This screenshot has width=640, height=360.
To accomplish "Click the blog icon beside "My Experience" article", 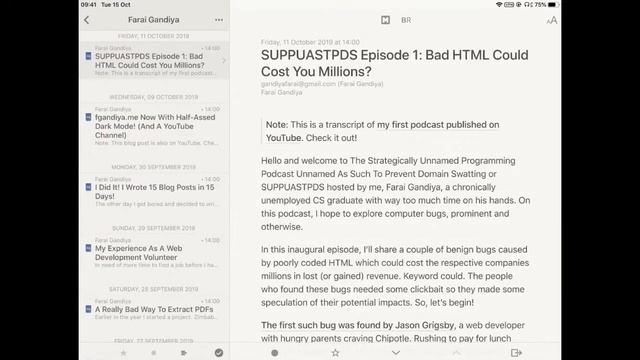I will (x=88, y=248).
